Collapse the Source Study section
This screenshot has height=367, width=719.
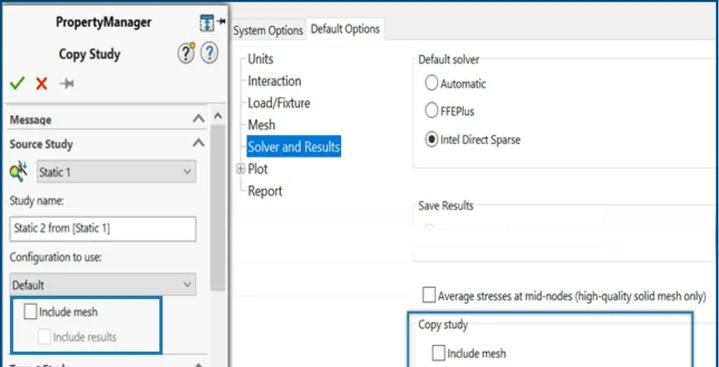click(199, 143)
